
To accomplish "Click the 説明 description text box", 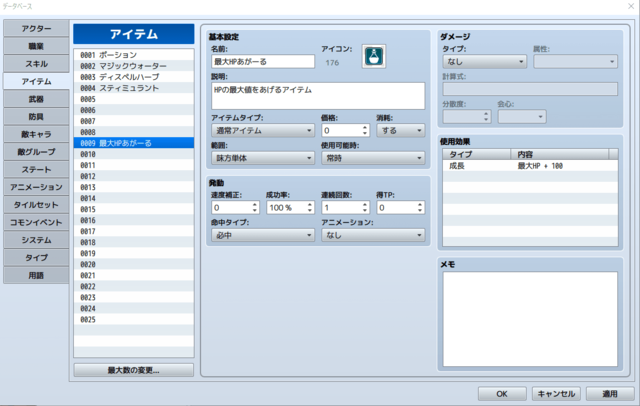I will [318, 96].
